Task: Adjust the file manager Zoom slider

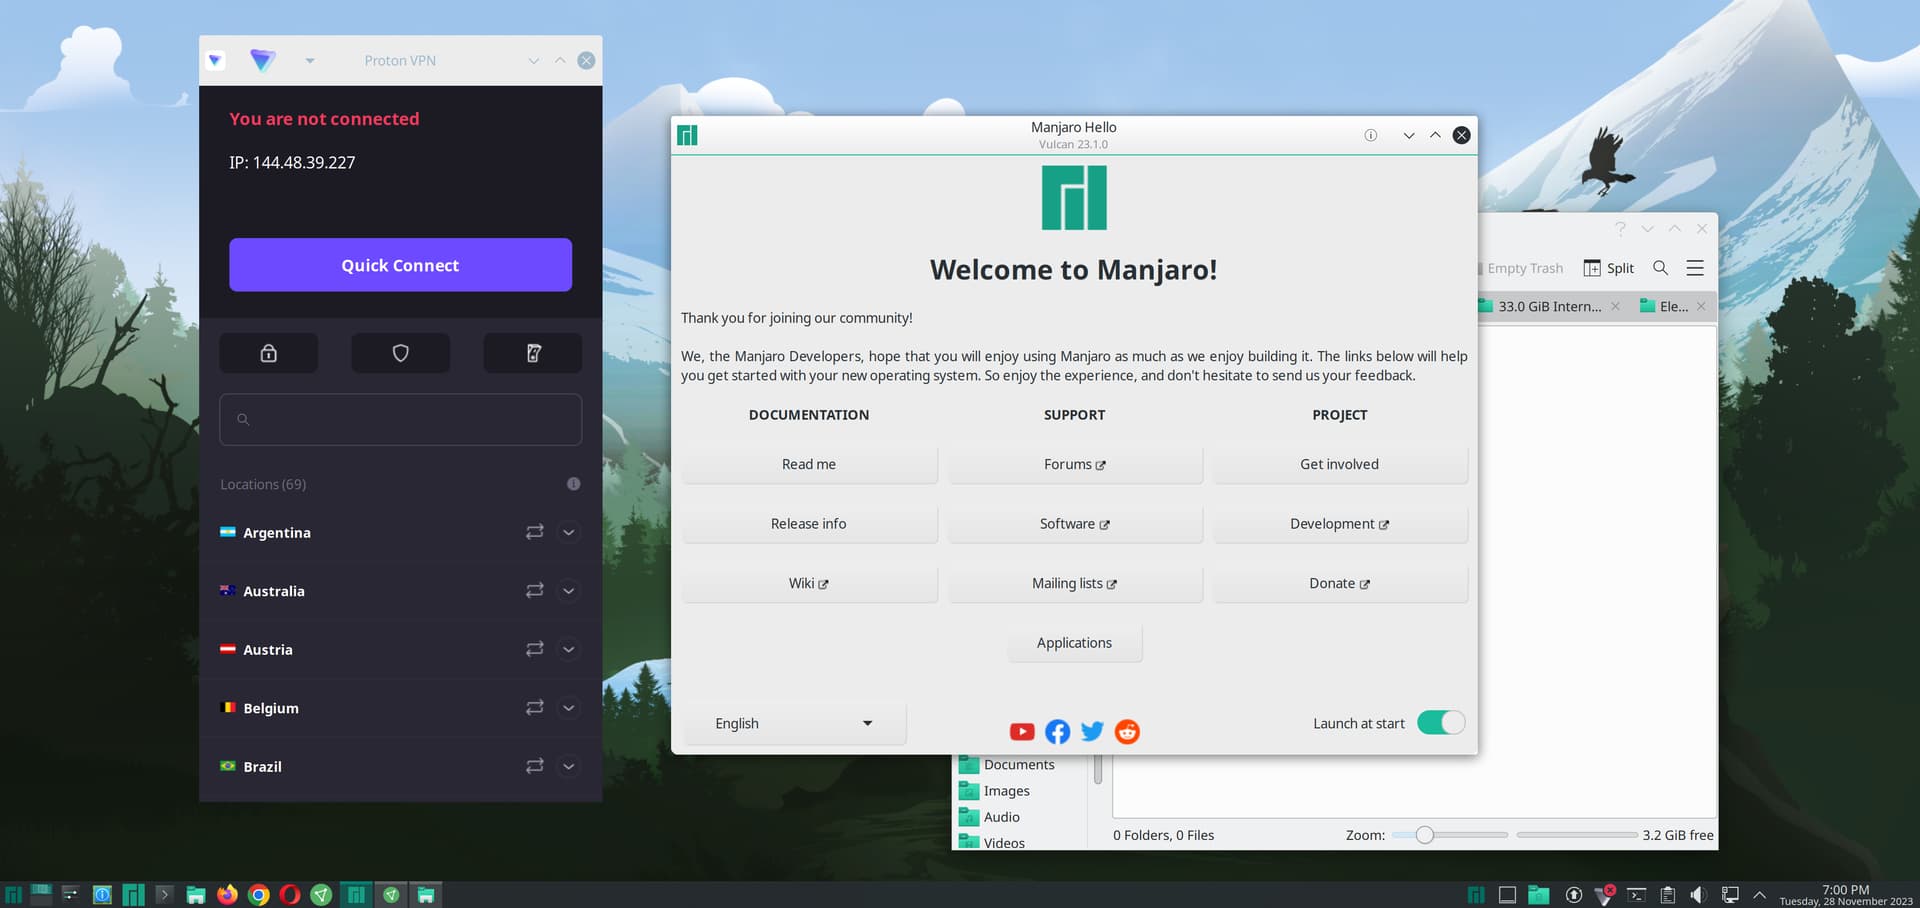Action: 1425,835
